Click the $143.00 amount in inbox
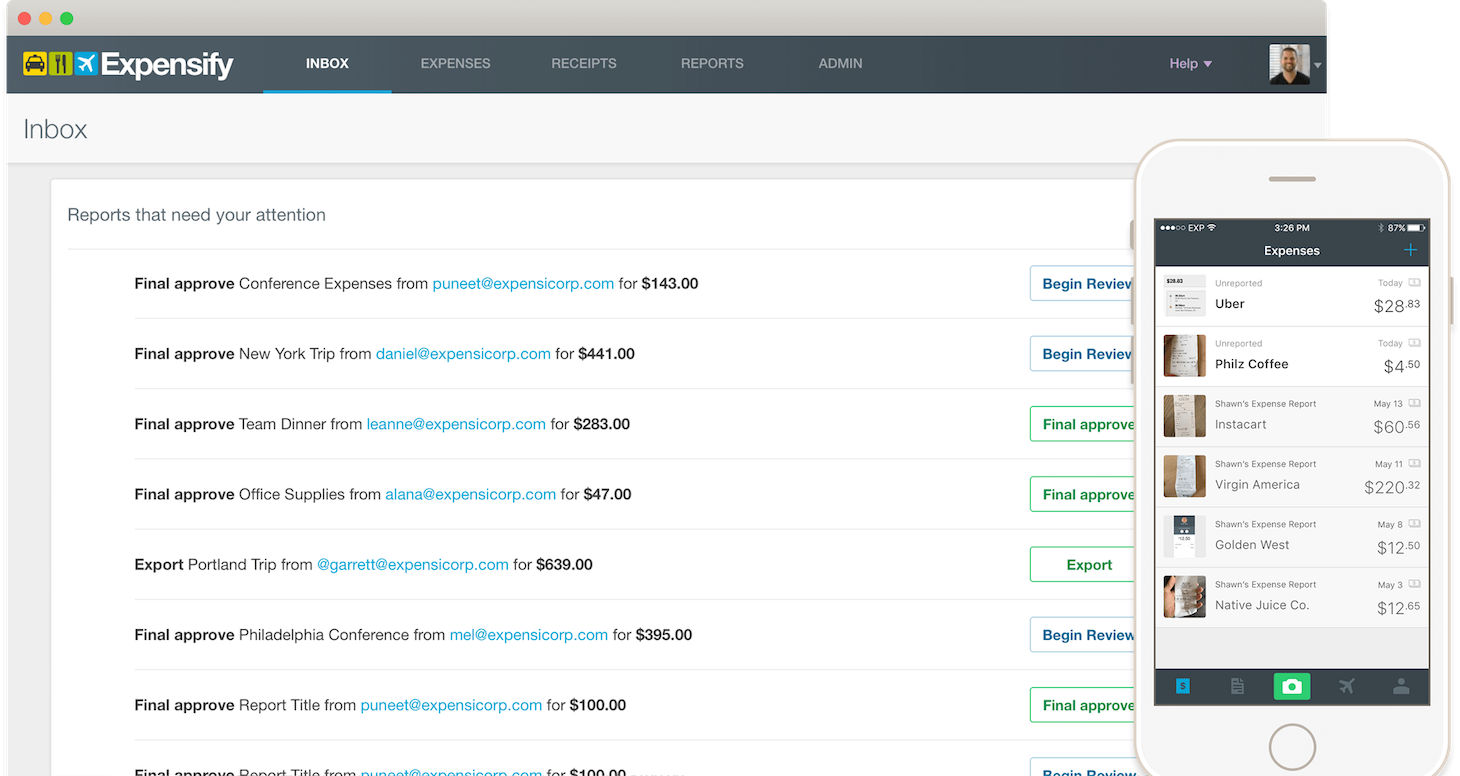This screenshot has width=1460, height=776. pos(670,284)
